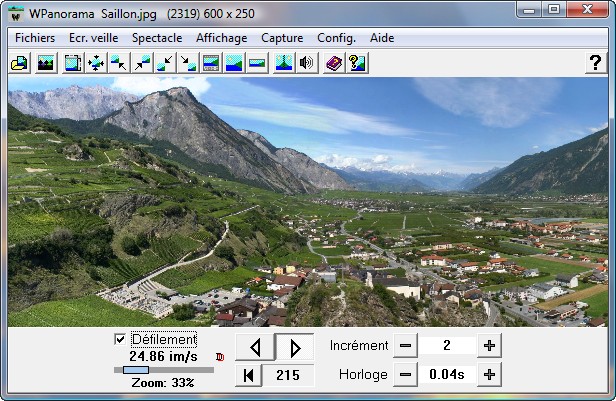This screenshot has height=401, width=616.
Task: Click the "Zoom: 33%" label
Action: tap(163, 383)
